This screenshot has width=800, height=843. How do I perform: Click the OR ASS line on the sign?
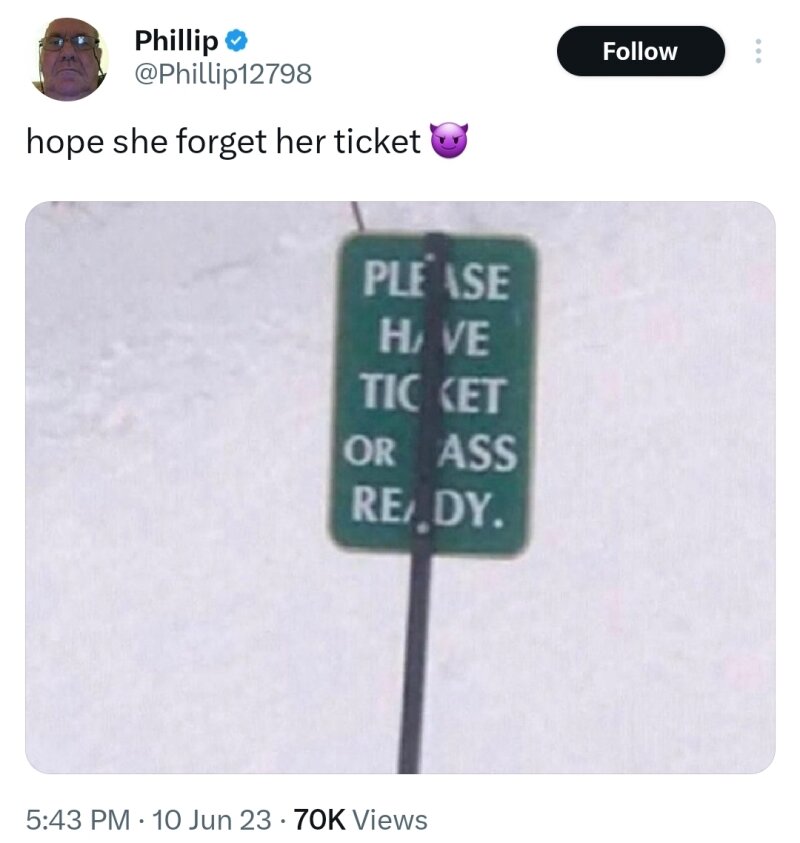430,452
